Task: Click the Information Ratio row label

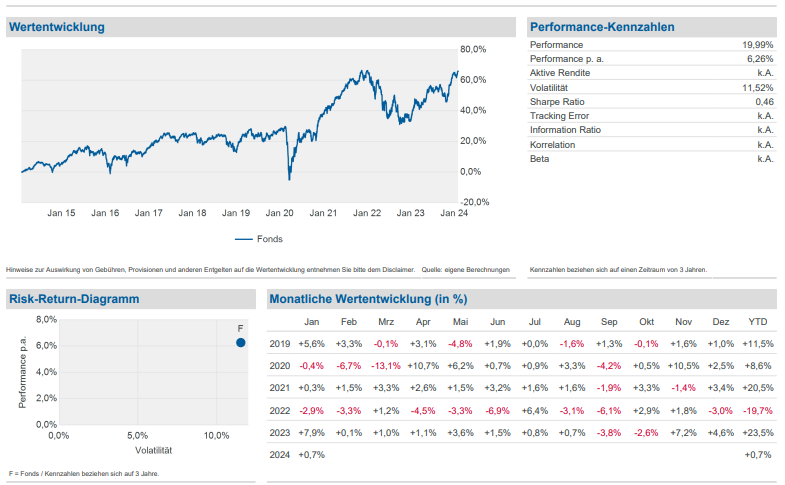Action: (x=565, y=130)
